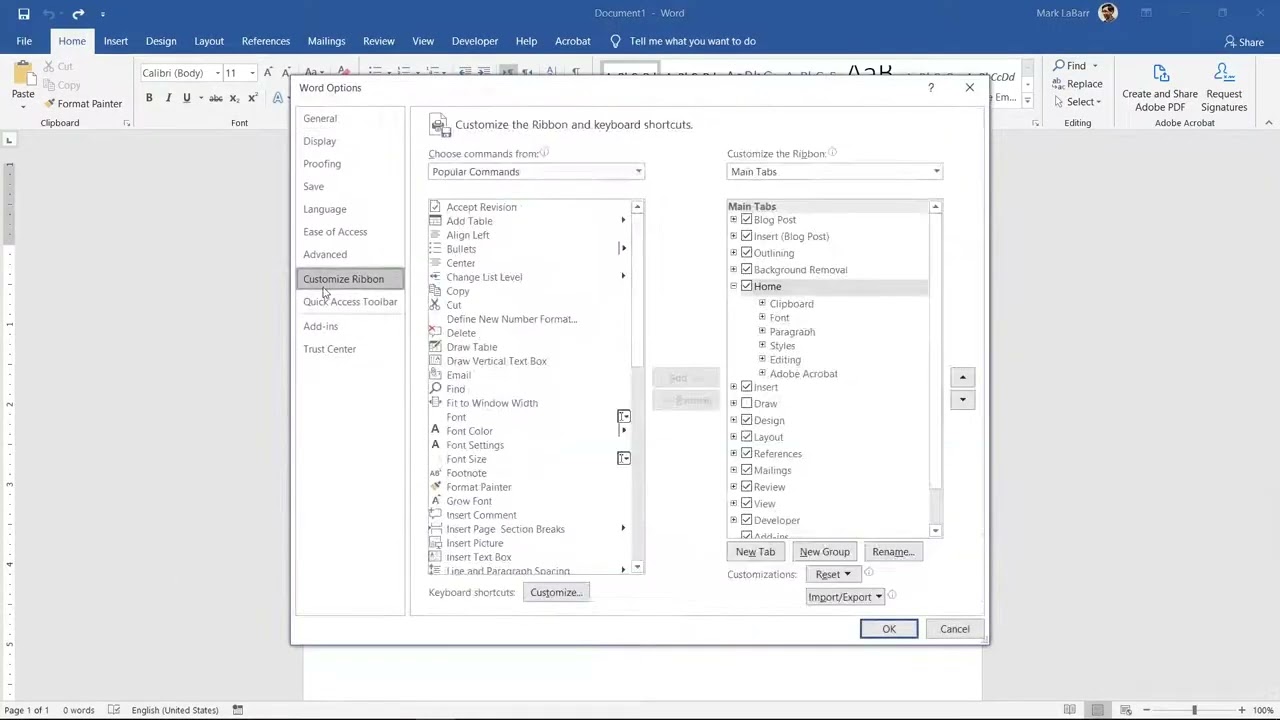Screen dimensions: 1280x720
Task: Uncheck the Review tab checkbox
Action: point(746,487)
